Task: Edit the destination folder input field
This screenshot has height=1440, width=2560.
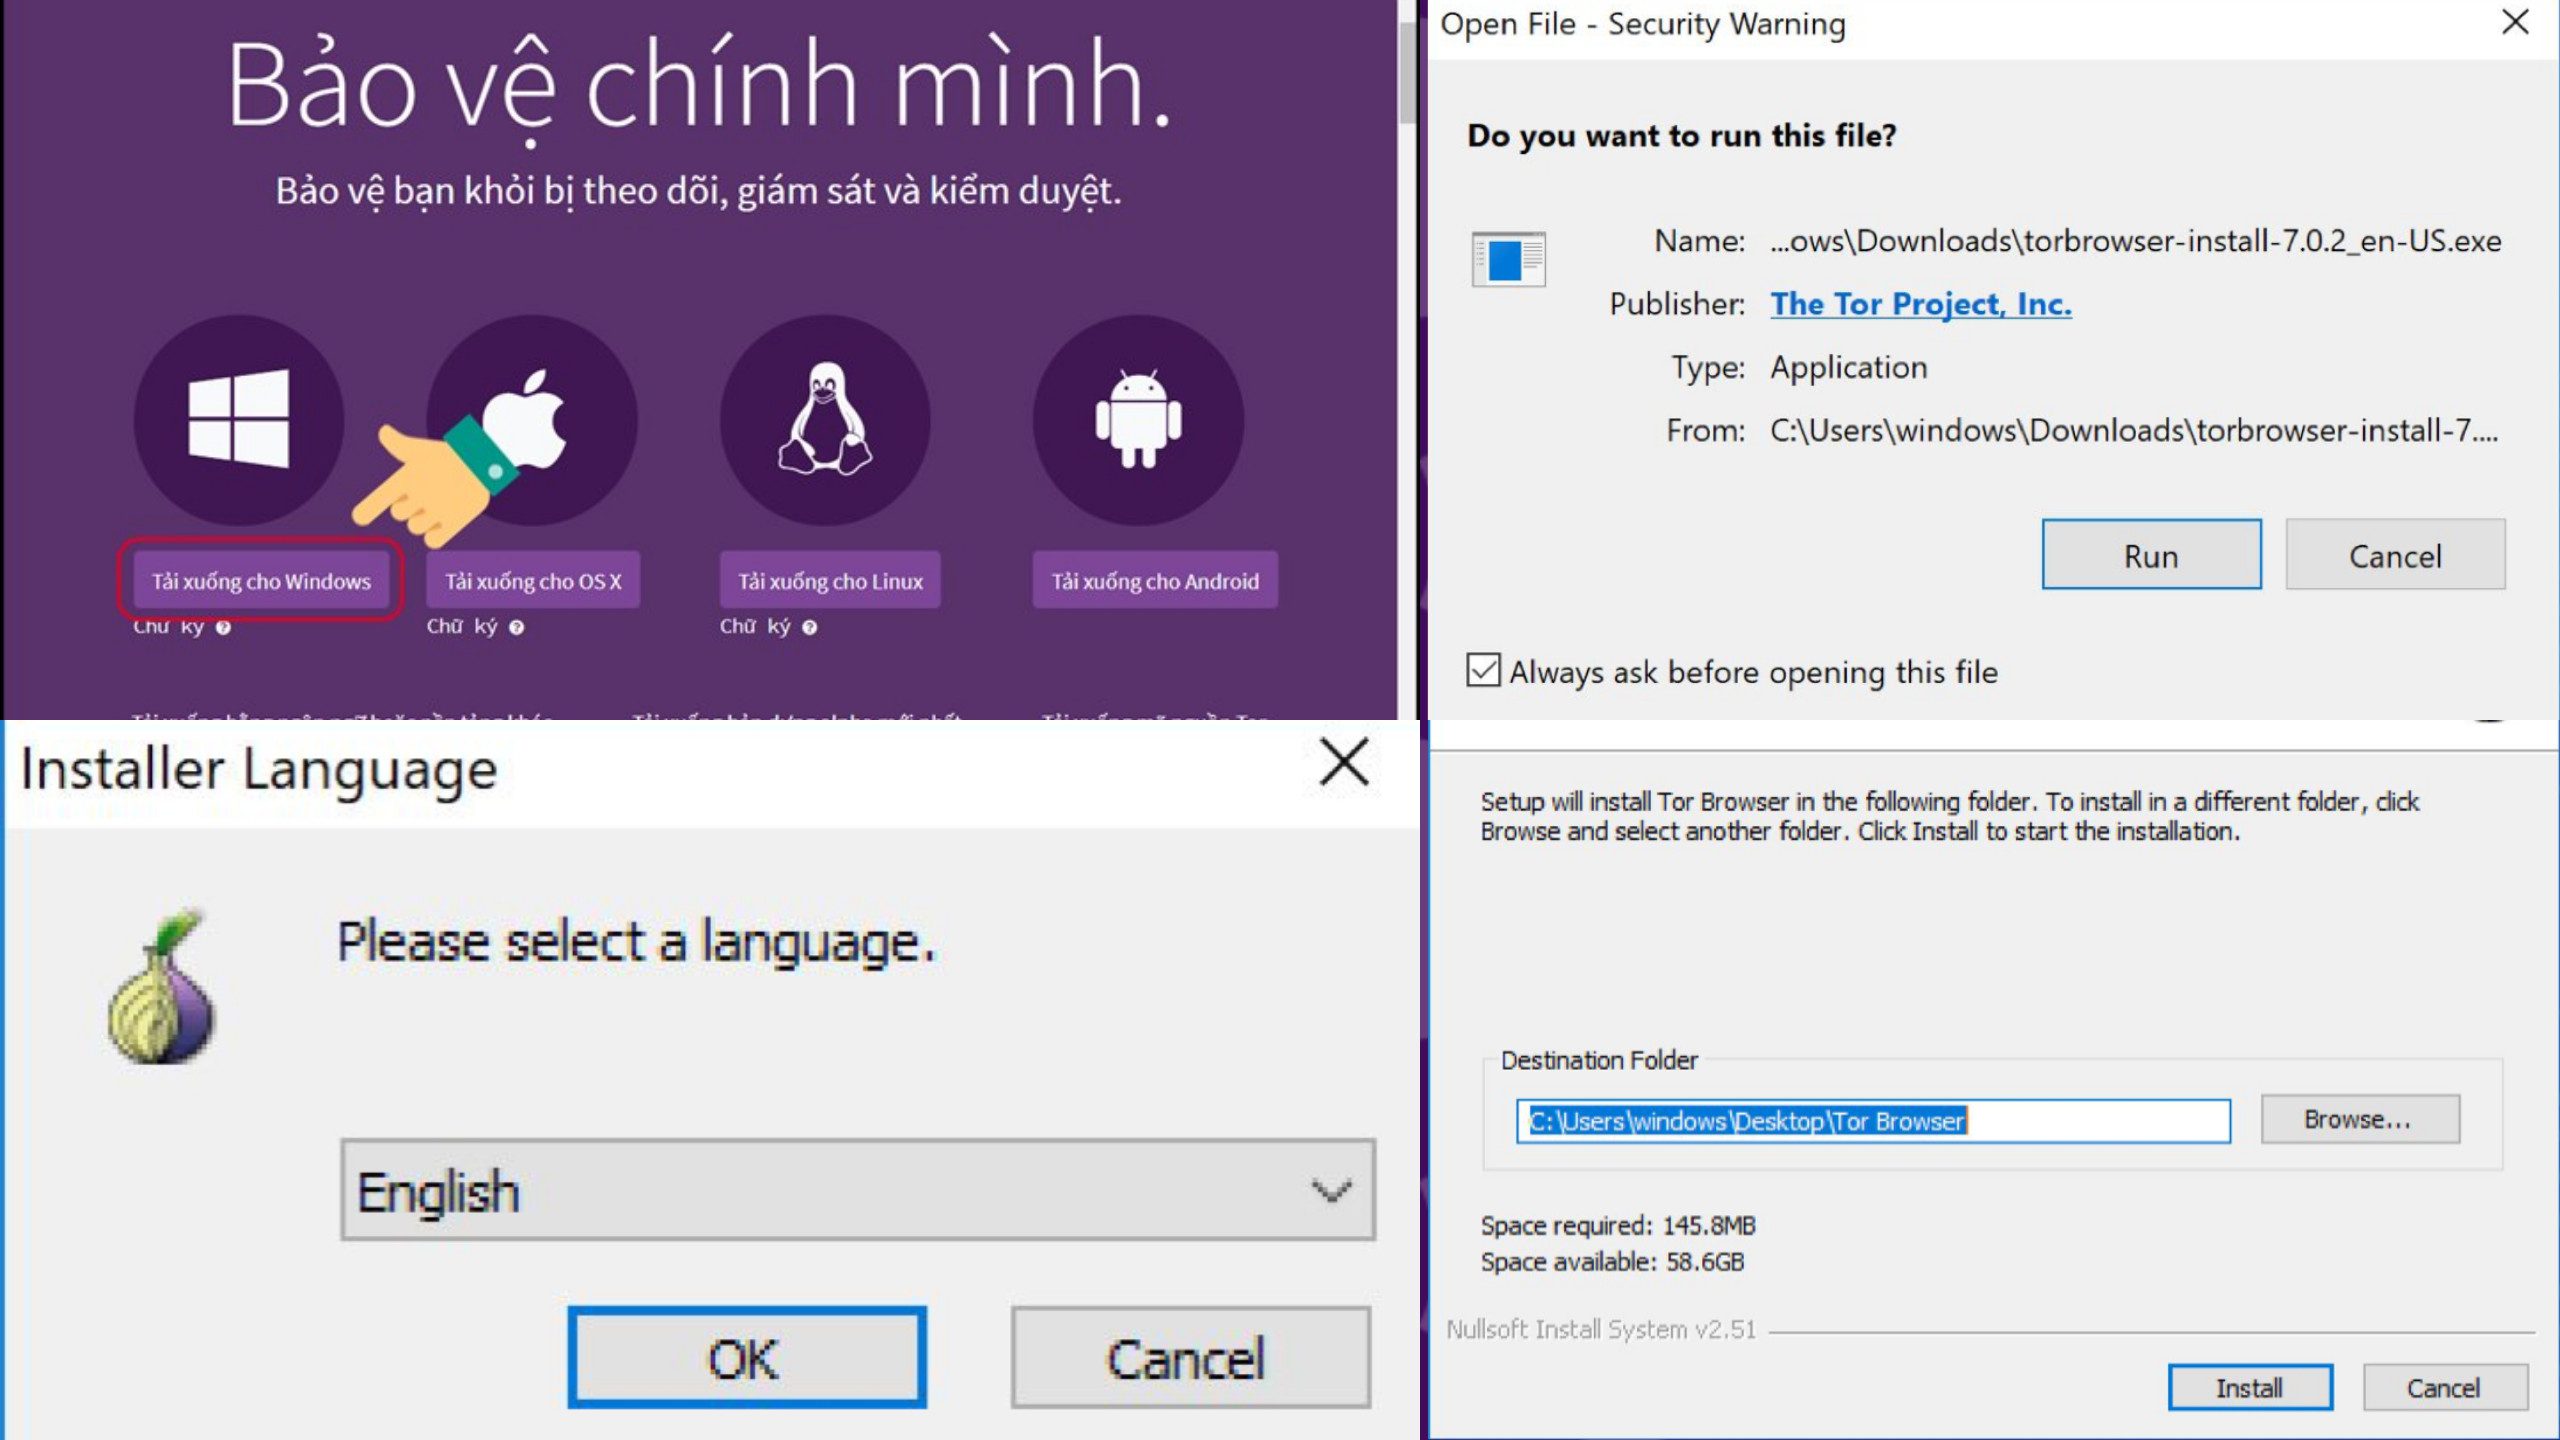Action: 1871,1120
